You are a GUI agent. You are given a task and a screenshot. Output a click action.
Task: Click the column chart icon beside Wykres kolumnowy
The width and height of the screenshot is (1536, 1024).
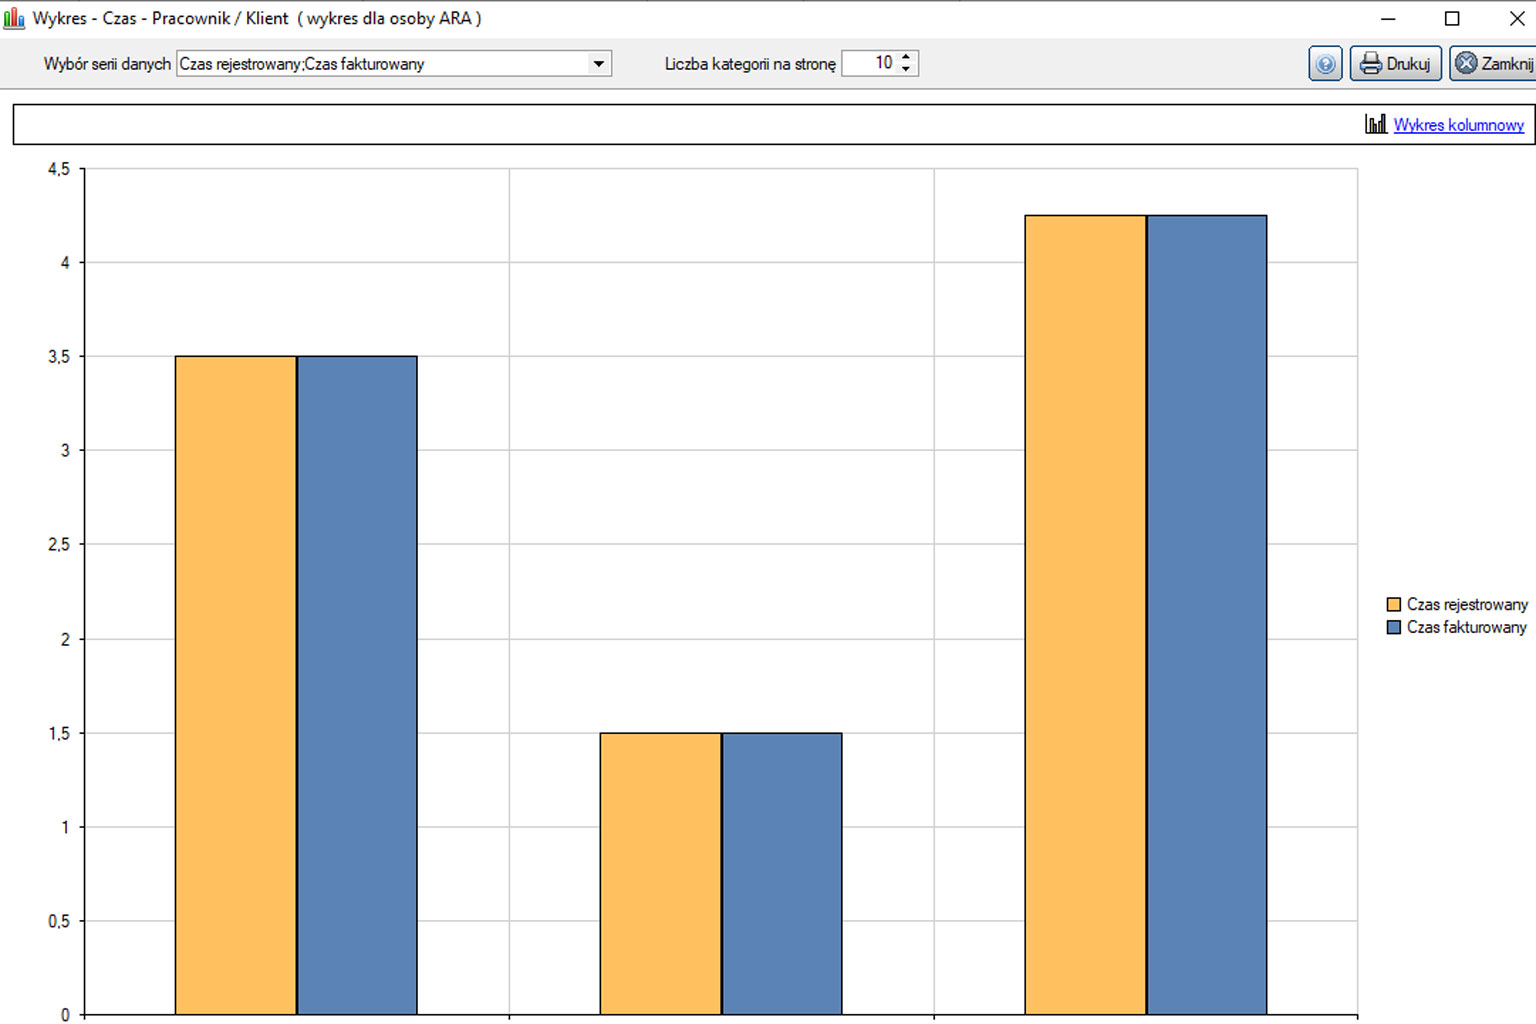pos(1376,124)
